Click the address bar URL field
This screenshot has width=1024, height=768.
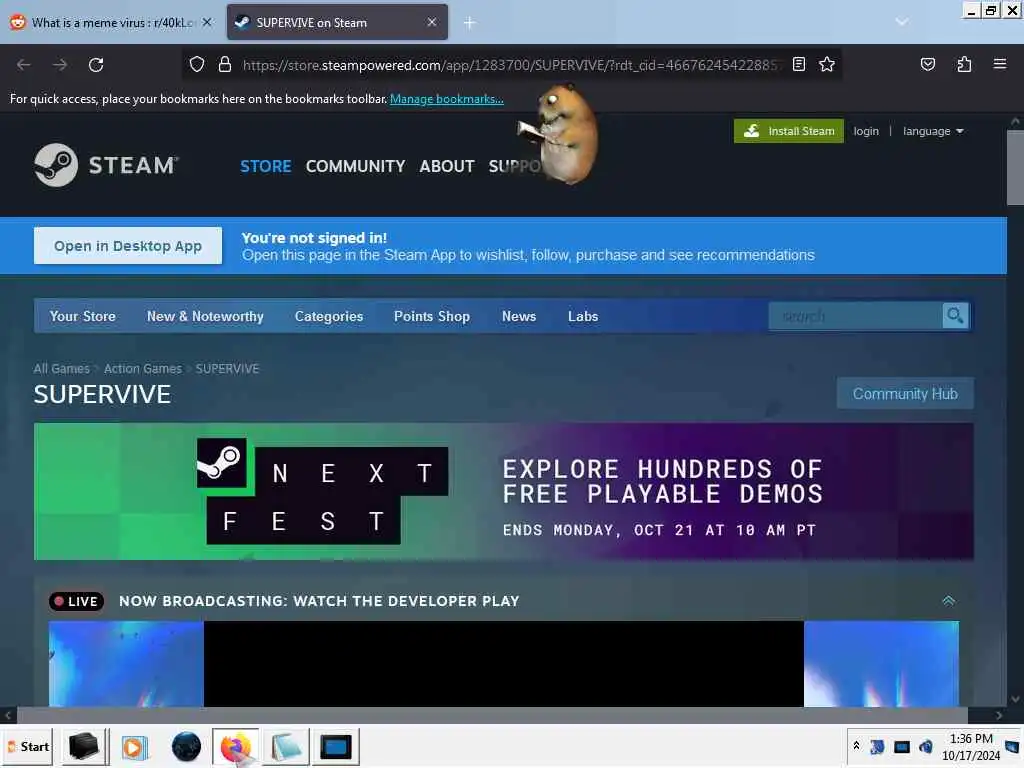coord(509,65)
